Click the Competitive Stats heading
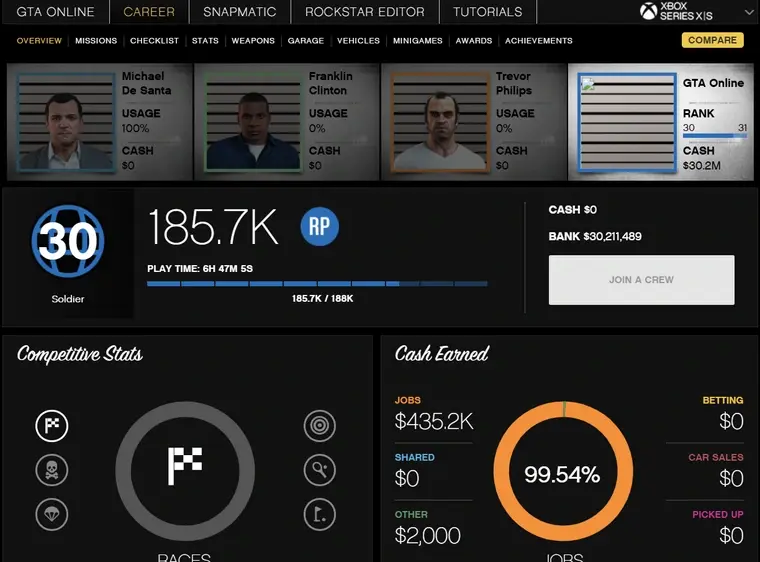760x562 pixels. [80, 354]
